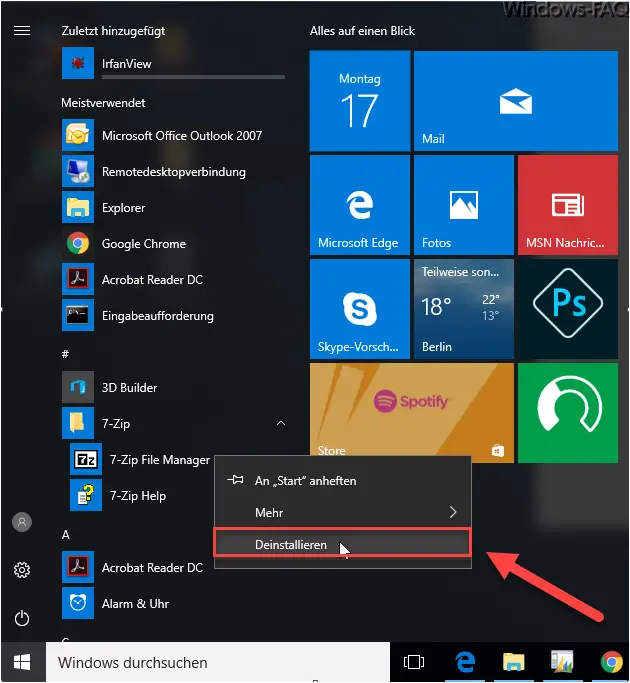Click the Alles auf einen Blick heading

pyautogui.click(x=362, y=31)
